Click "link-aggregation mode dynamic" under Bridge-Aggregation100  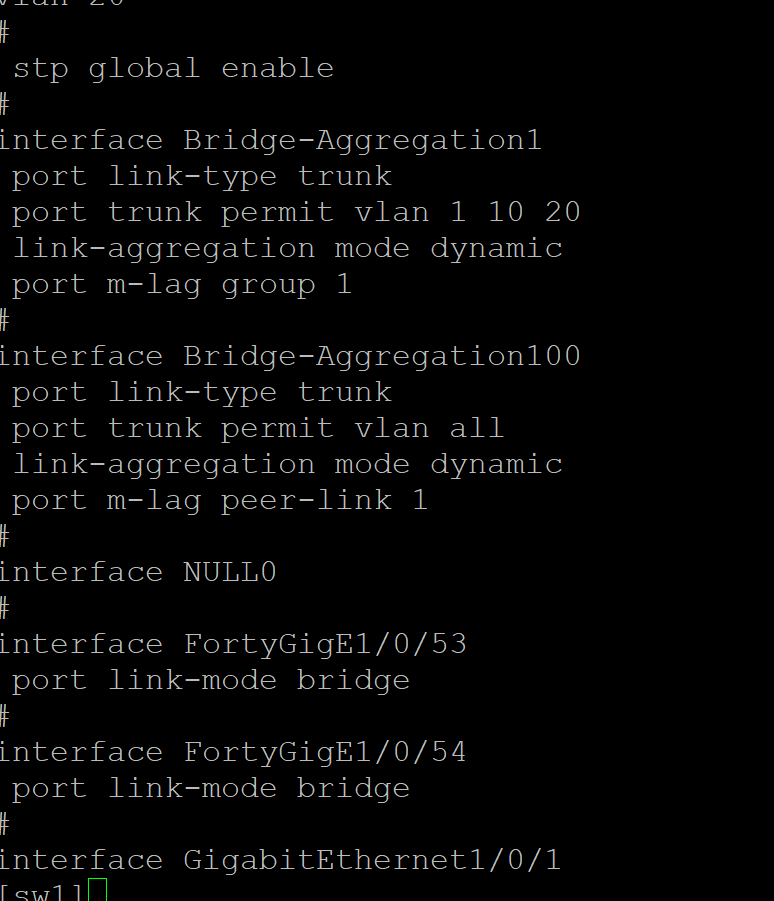click(288, 464)
